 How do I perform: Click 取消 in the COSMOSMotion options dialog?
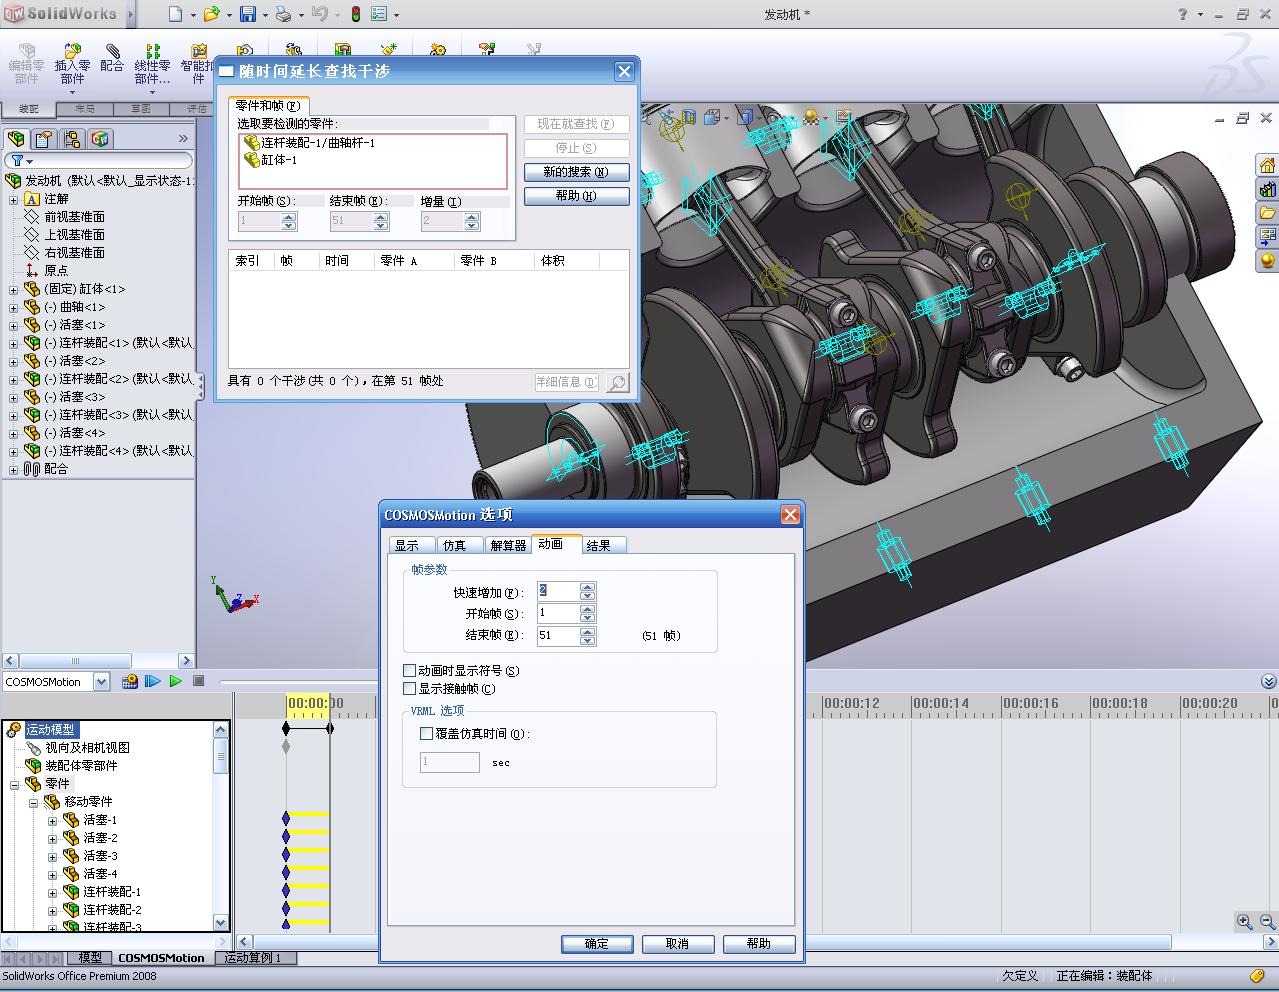678,943
